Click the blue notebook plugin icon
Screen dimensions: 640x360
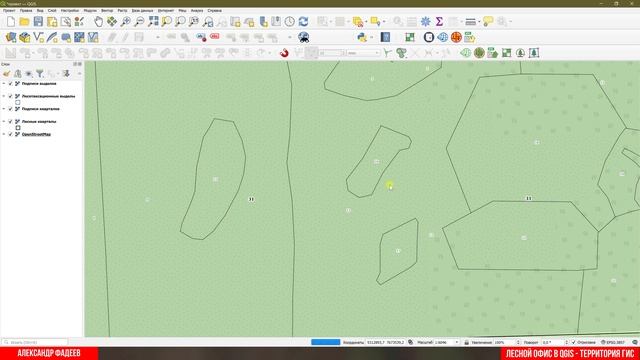coord(385,38)
